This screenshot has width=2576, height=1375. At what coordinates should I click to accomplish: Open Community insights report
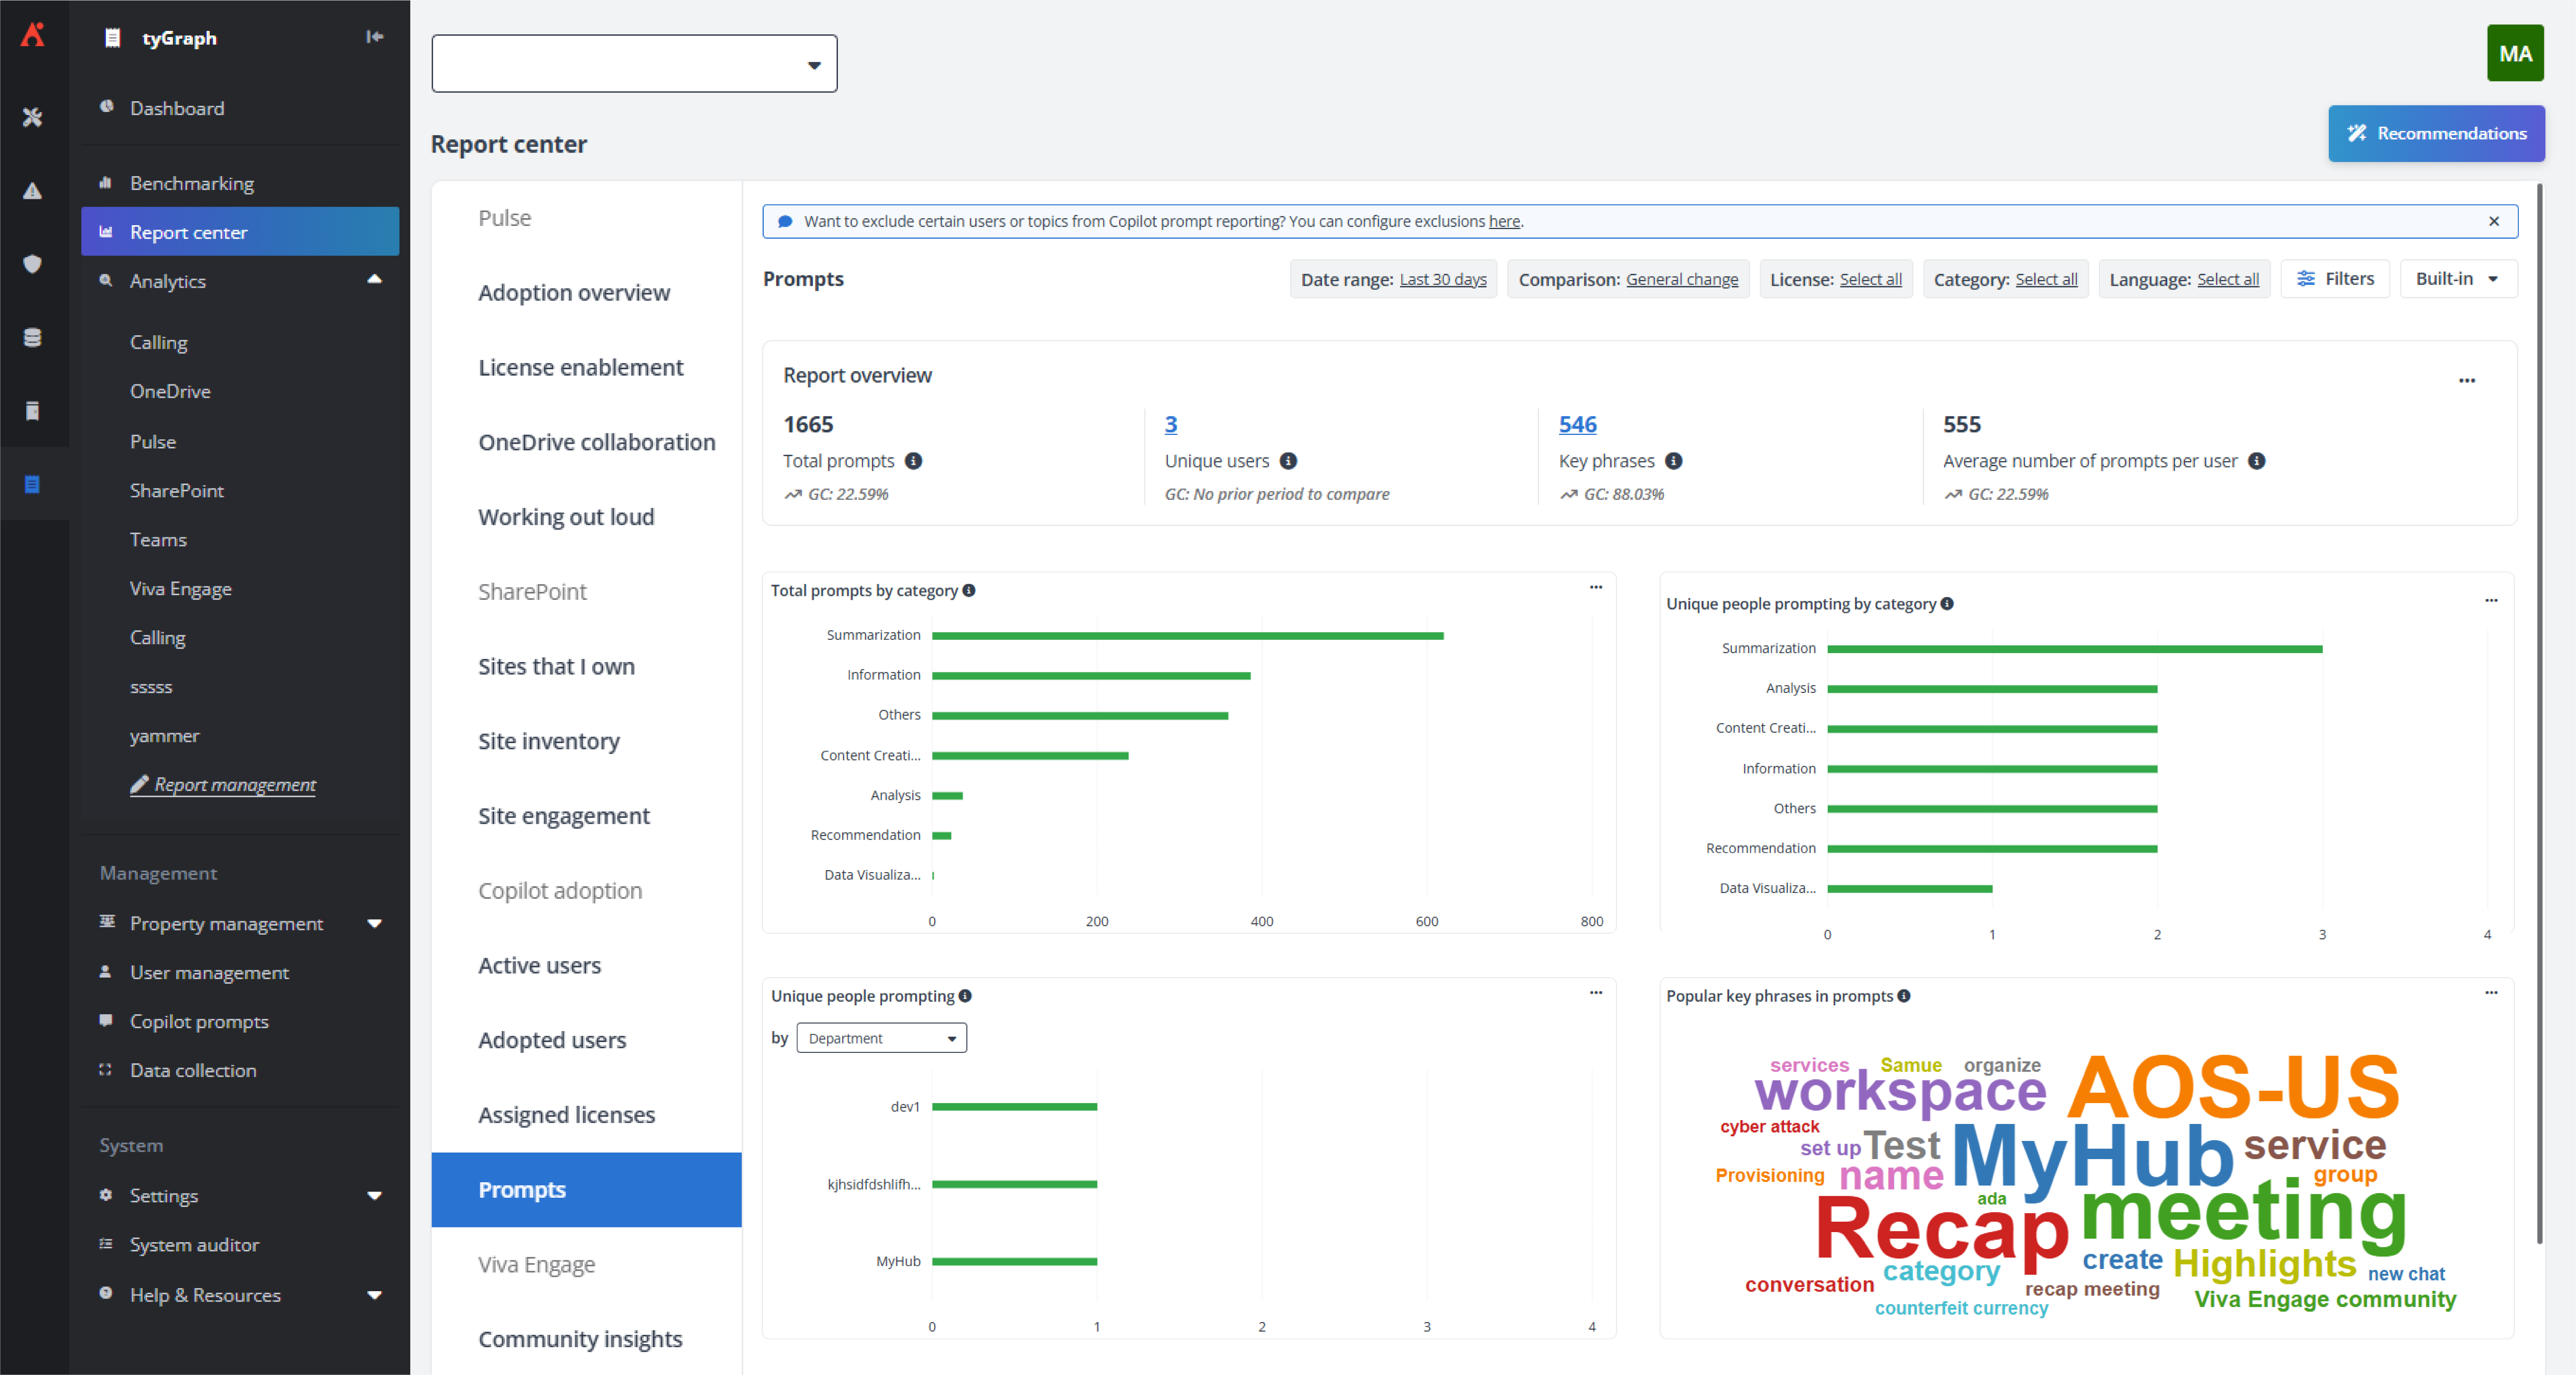[x=580, y=1339]
